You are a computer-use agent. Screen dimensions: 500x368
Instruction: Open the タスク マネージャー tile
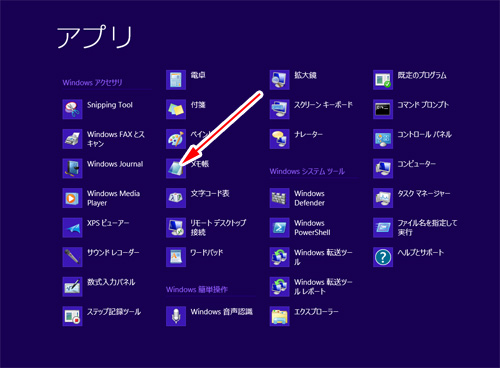point(412,198)
